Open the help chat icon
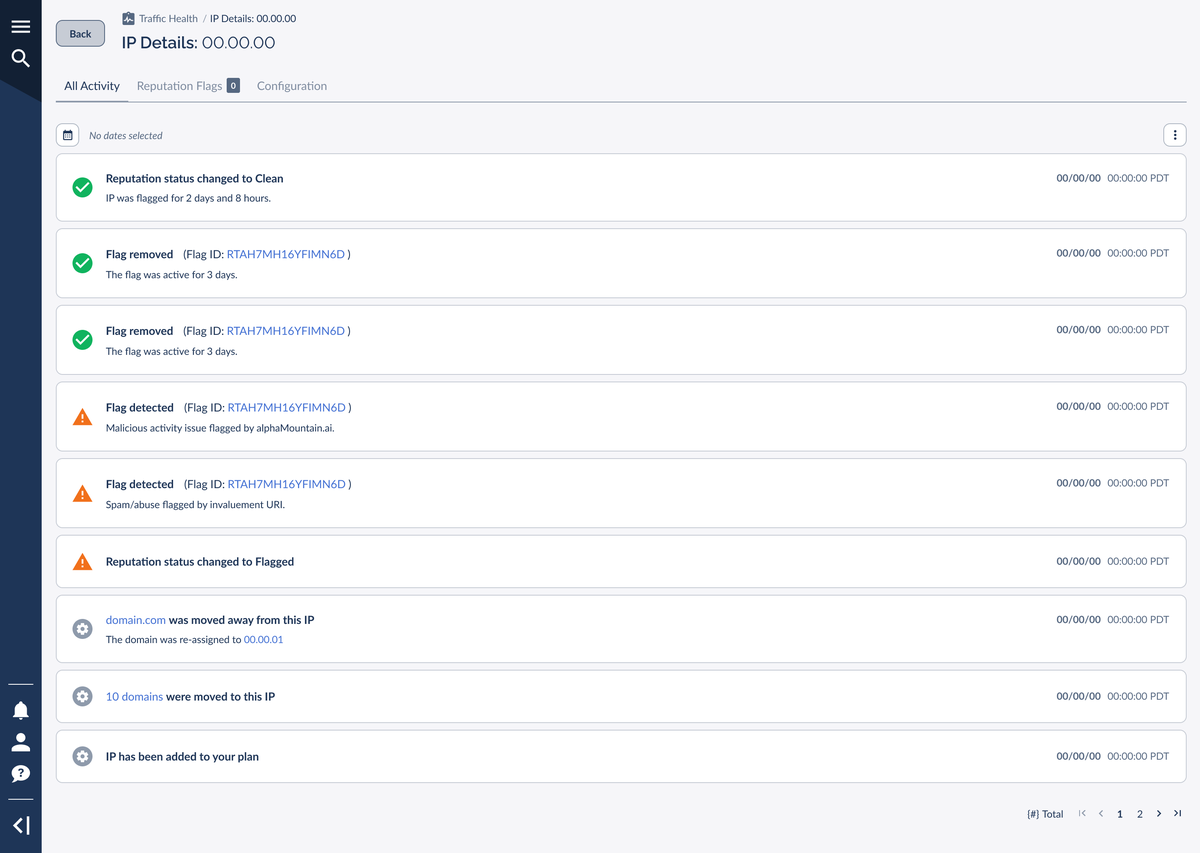This screenshot has height=853, width=1200. [x=20, y=773]
